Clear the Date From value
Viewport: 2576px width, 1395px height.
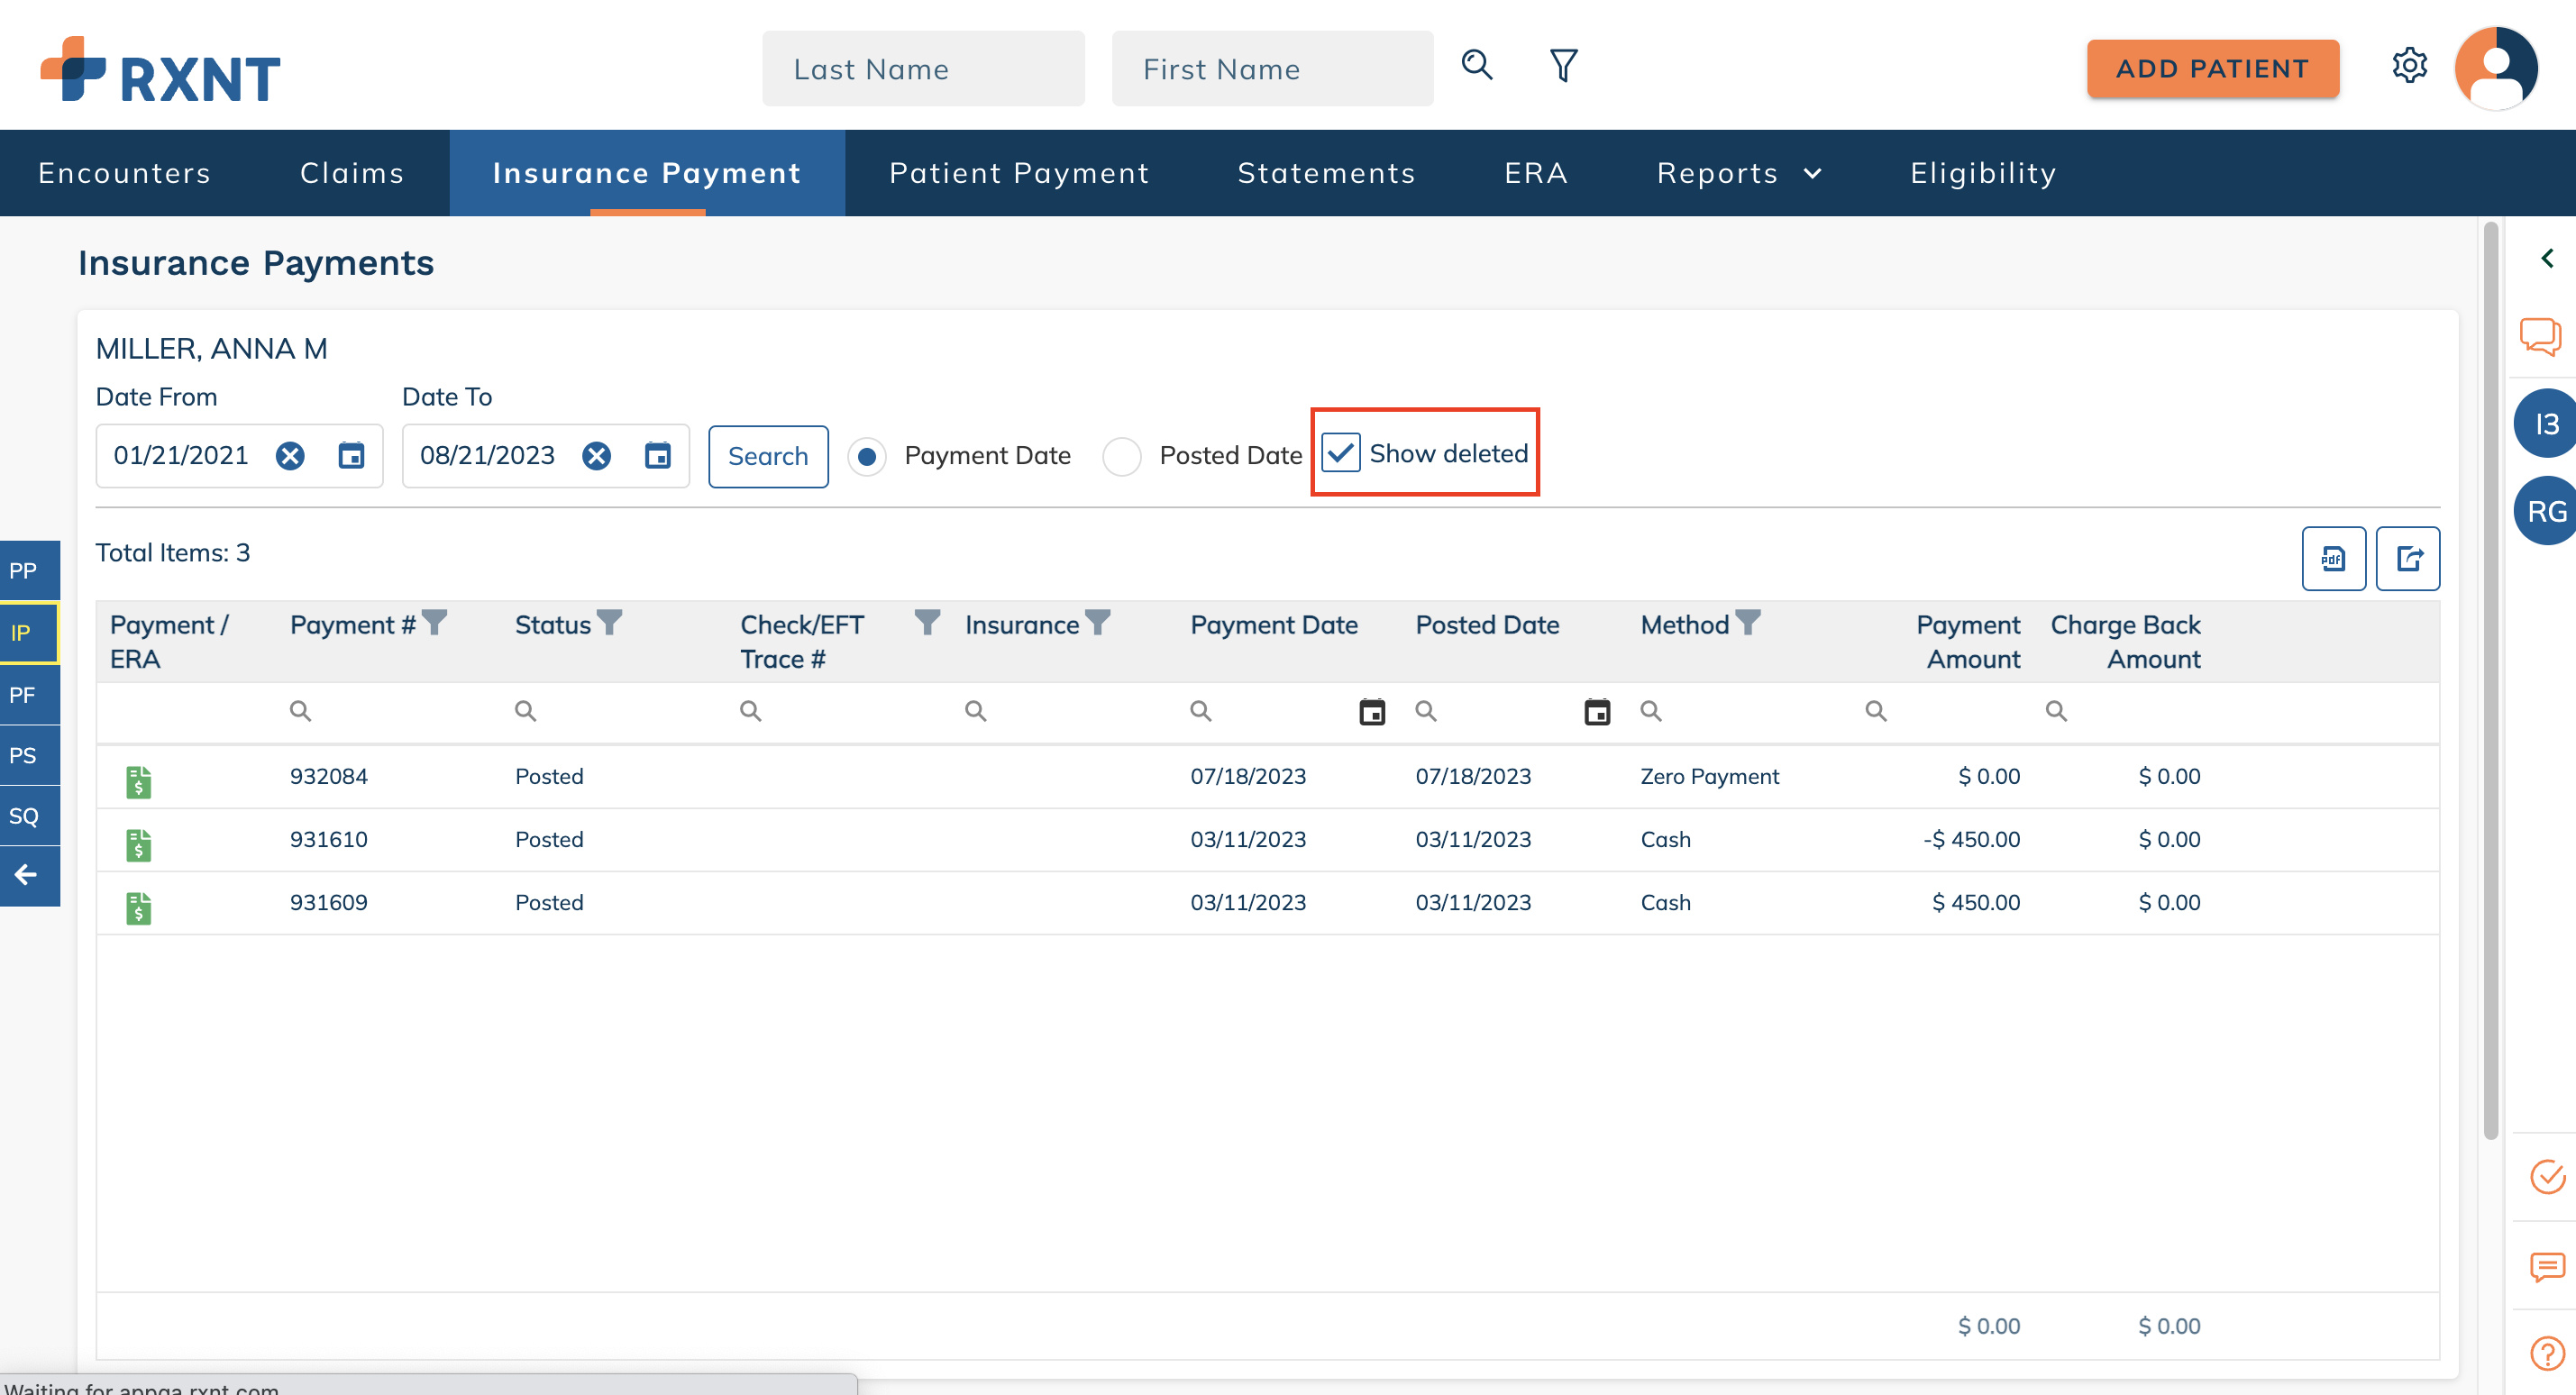[x=290, y=456]
